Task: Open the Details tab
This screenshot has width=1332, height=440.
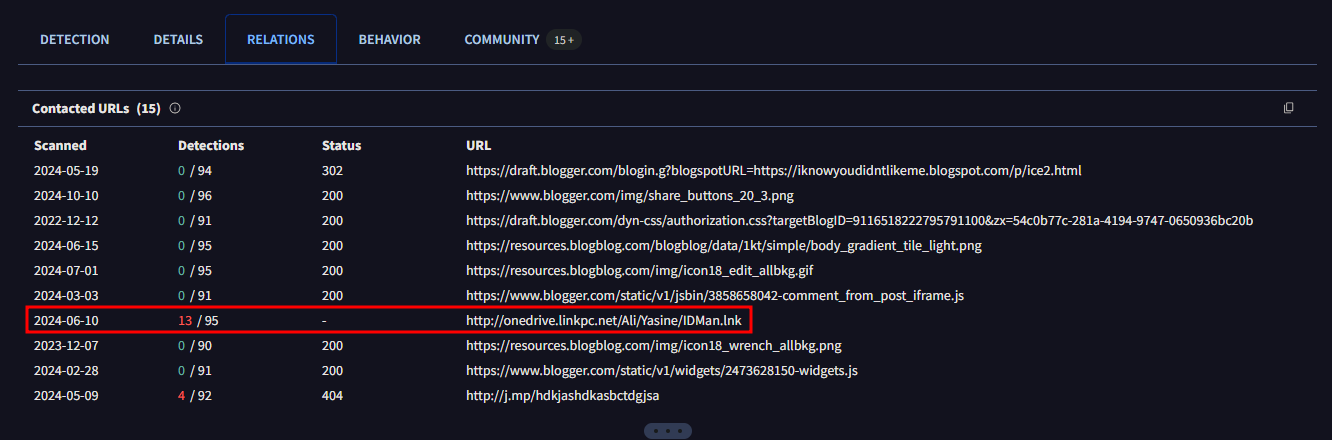Action: pyautogui.click(x=178, y=40)
